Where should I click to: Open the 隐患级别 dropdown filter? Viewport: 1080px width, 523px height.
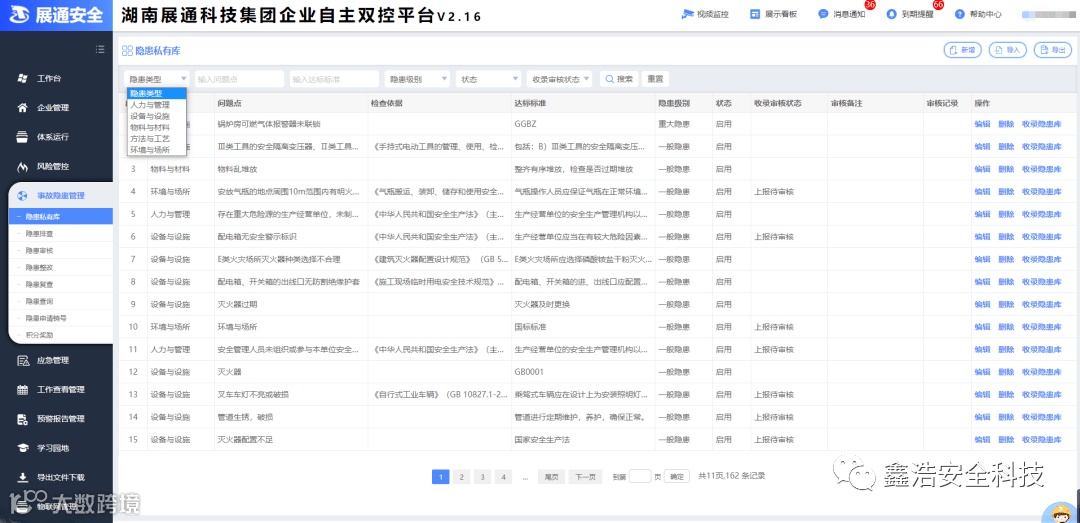[x=417, y=79]
